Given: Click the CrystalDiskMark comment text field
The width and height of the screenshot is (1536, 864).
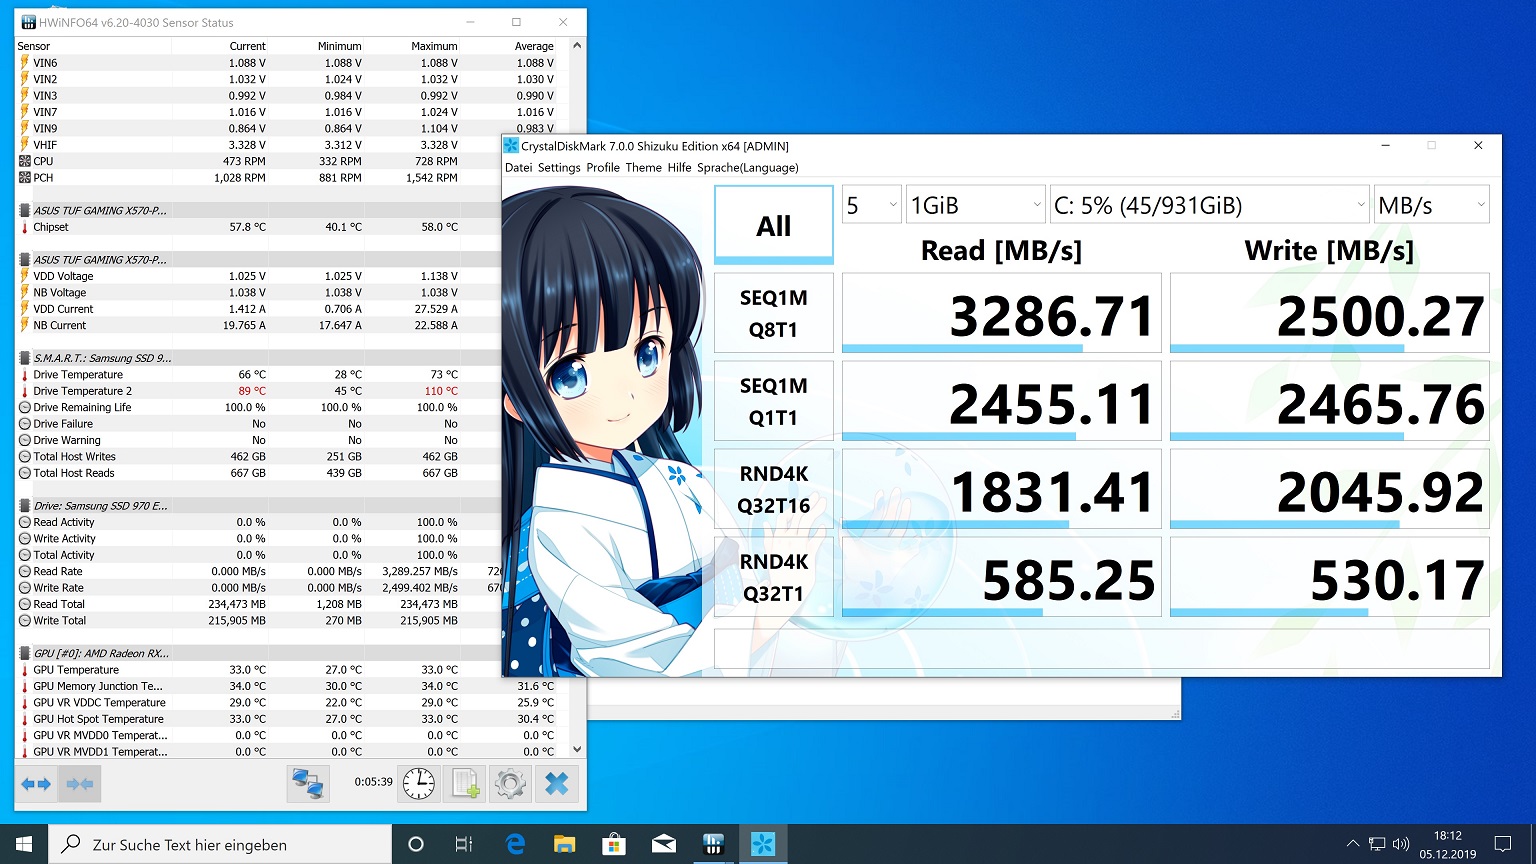Looking at the screenshot, I should coord(1102,649).
